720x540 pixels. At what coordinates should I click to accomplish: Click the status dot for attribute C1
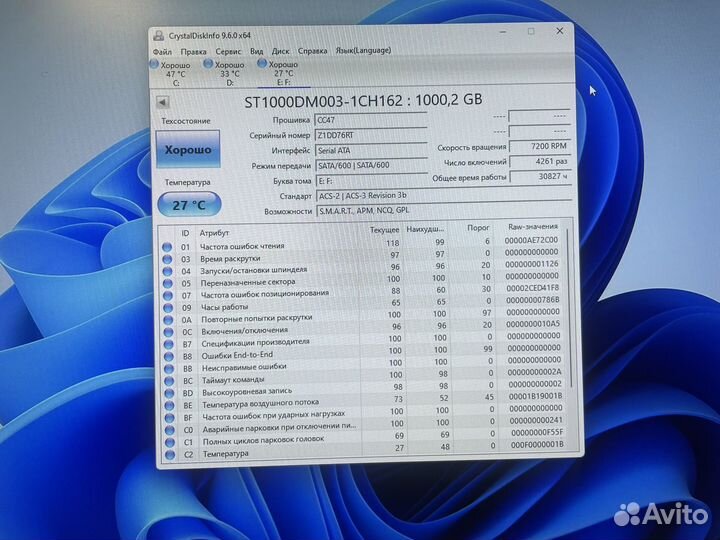170,443
